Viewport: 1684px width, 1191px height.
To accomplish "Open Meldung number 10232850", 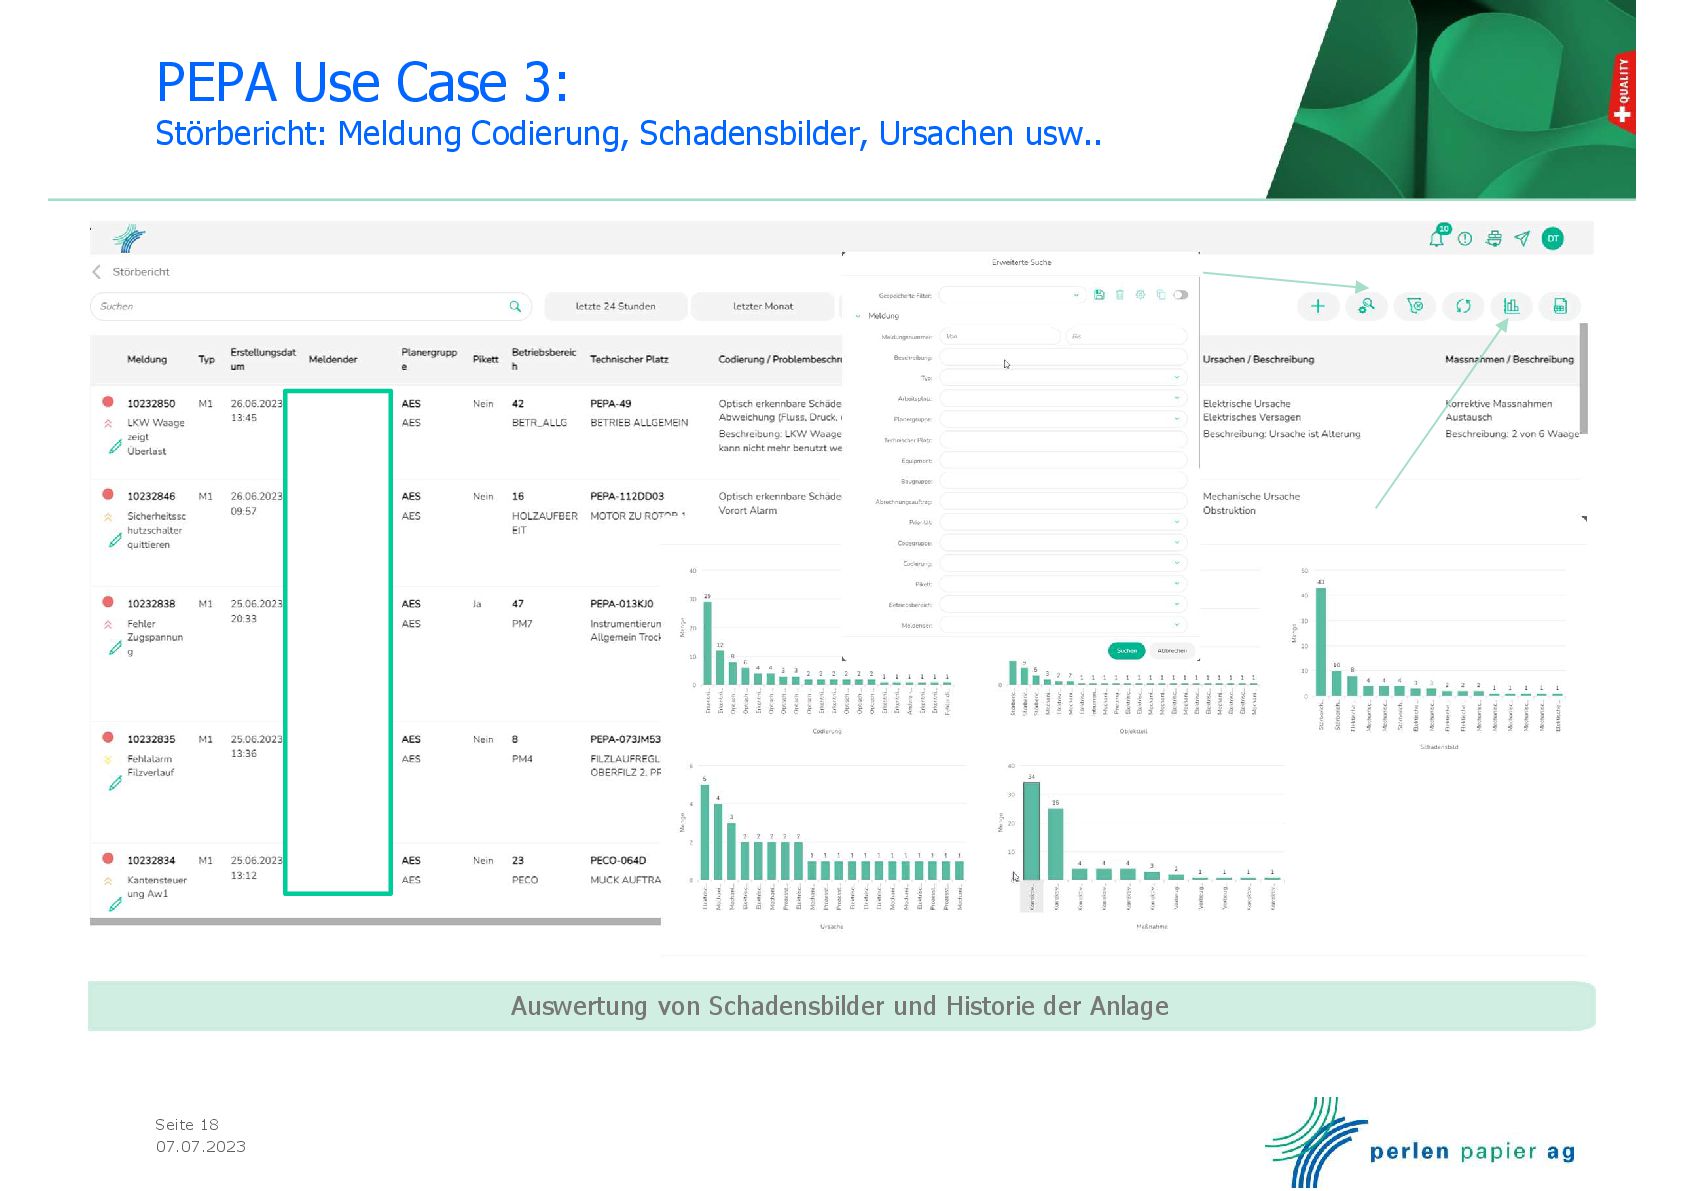I will click(x=151, y=404).
